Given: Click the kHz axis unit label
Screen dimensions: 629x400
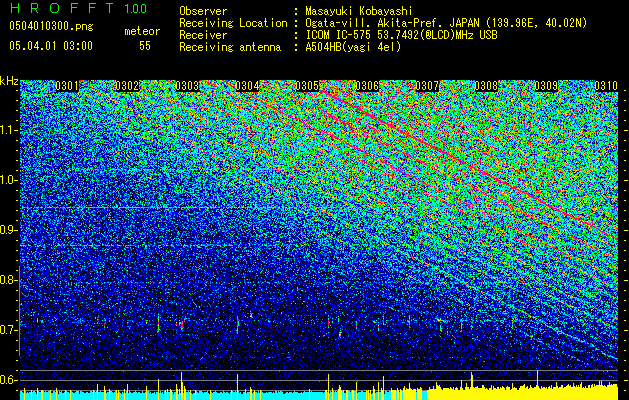Looking at the screenshot, I should (10, 81).
